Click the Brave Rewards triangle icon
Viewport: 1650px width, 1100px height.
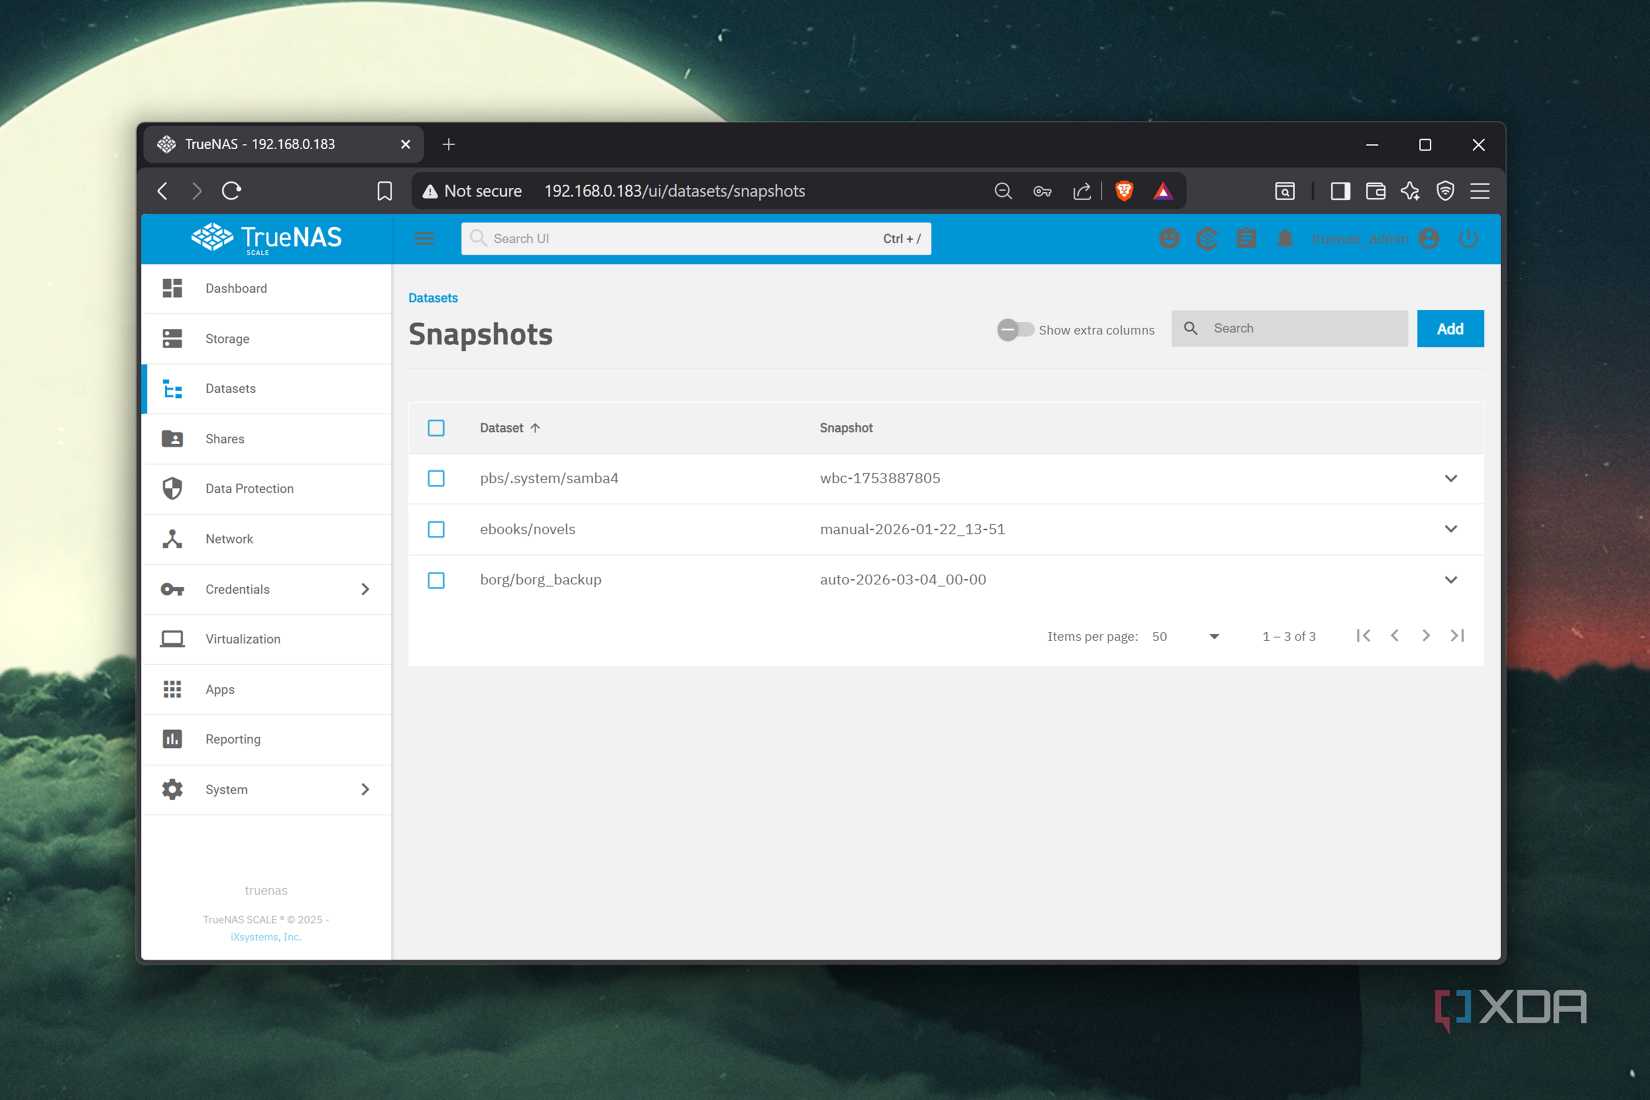coord(1163,191)
